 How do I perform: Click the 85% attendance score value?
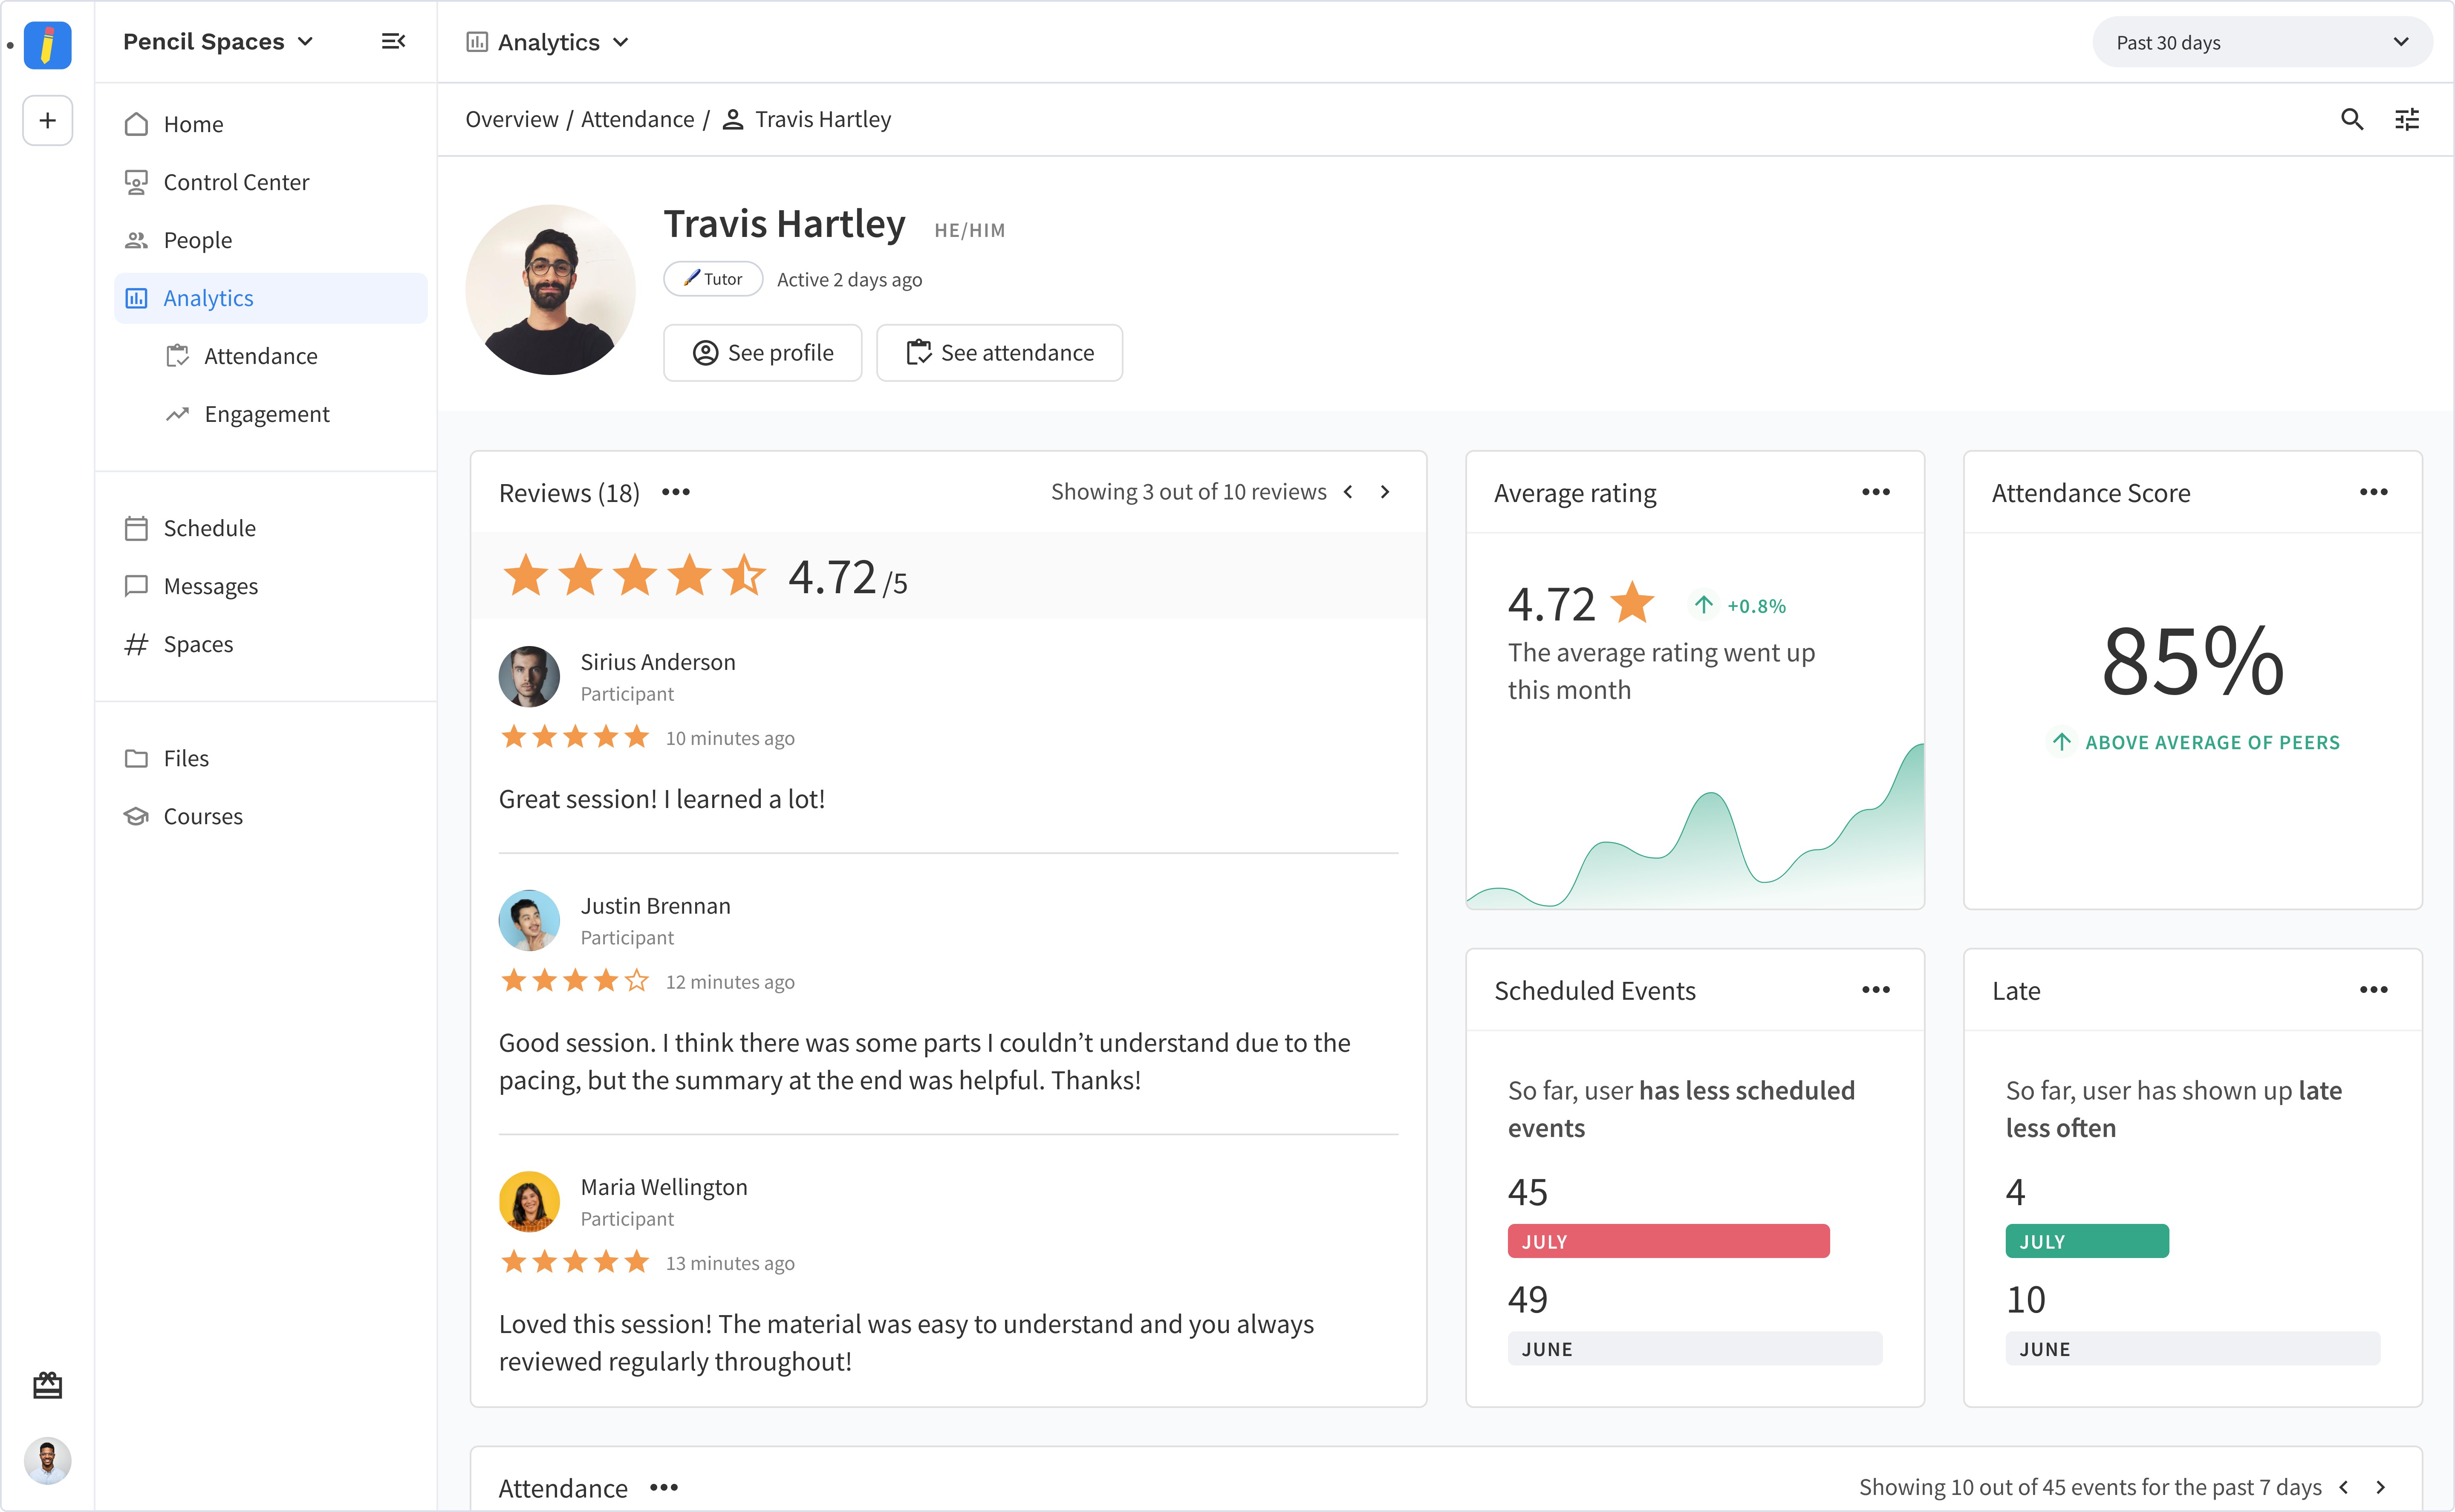click(x=2193, y=661)
